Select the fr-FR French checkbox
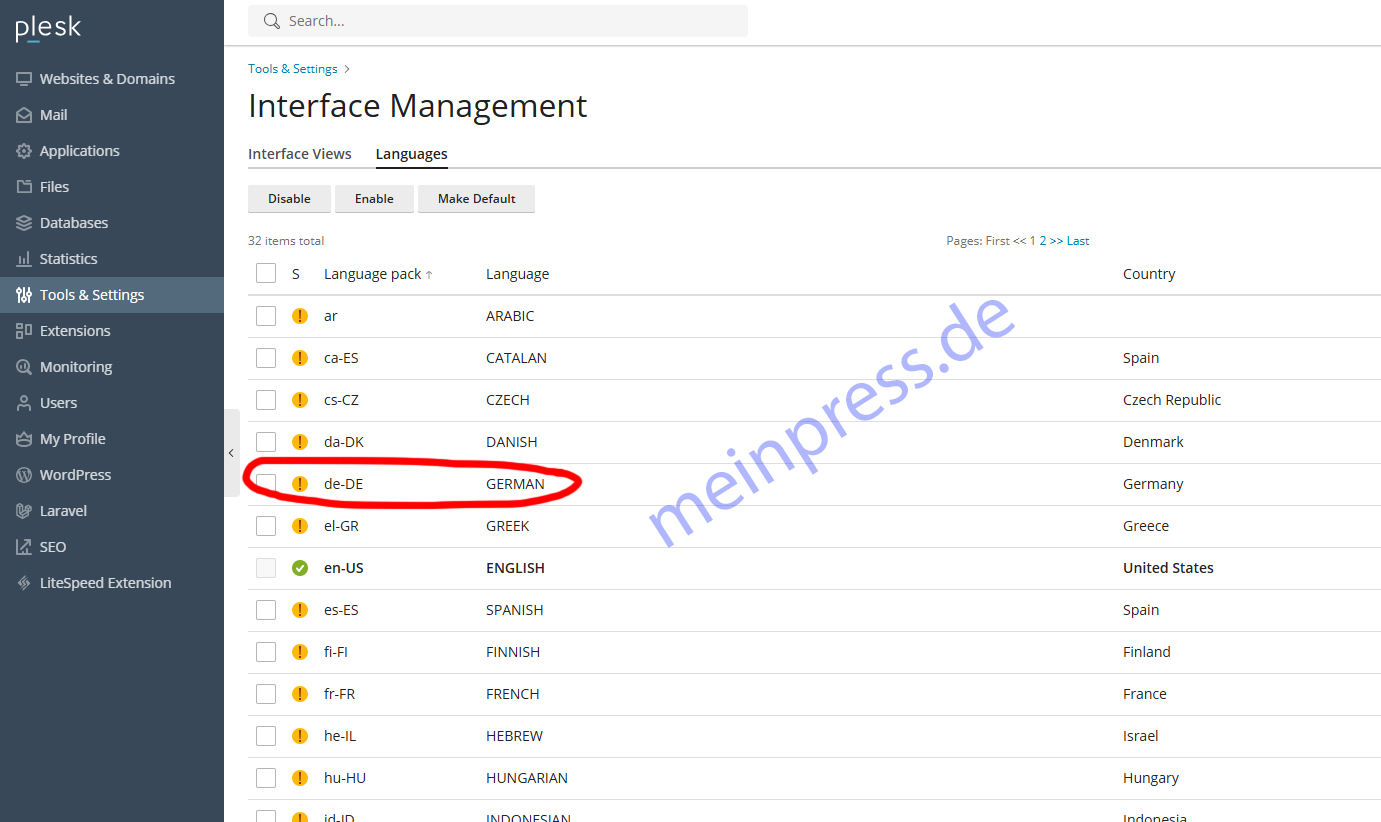 pyautogui.click(x=266, y=694)
